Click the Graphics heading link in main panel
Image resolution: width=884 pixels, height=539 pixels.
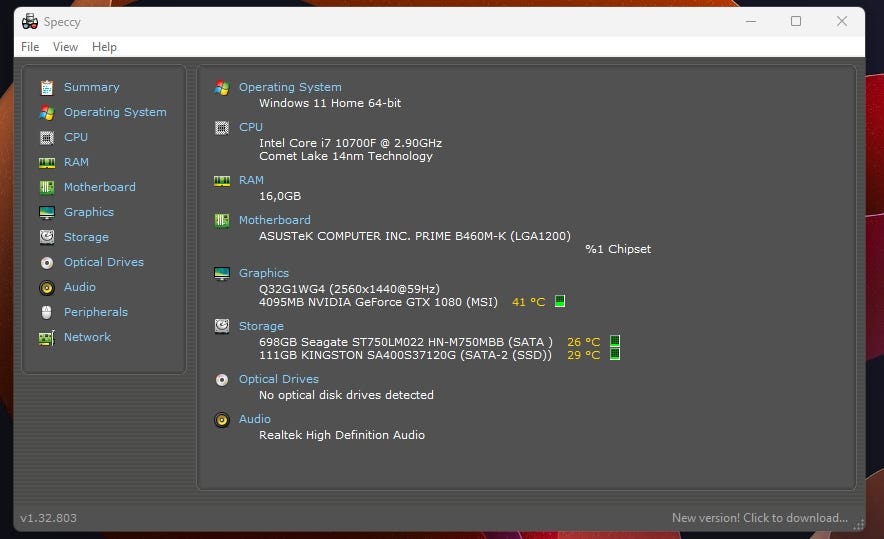264,273
